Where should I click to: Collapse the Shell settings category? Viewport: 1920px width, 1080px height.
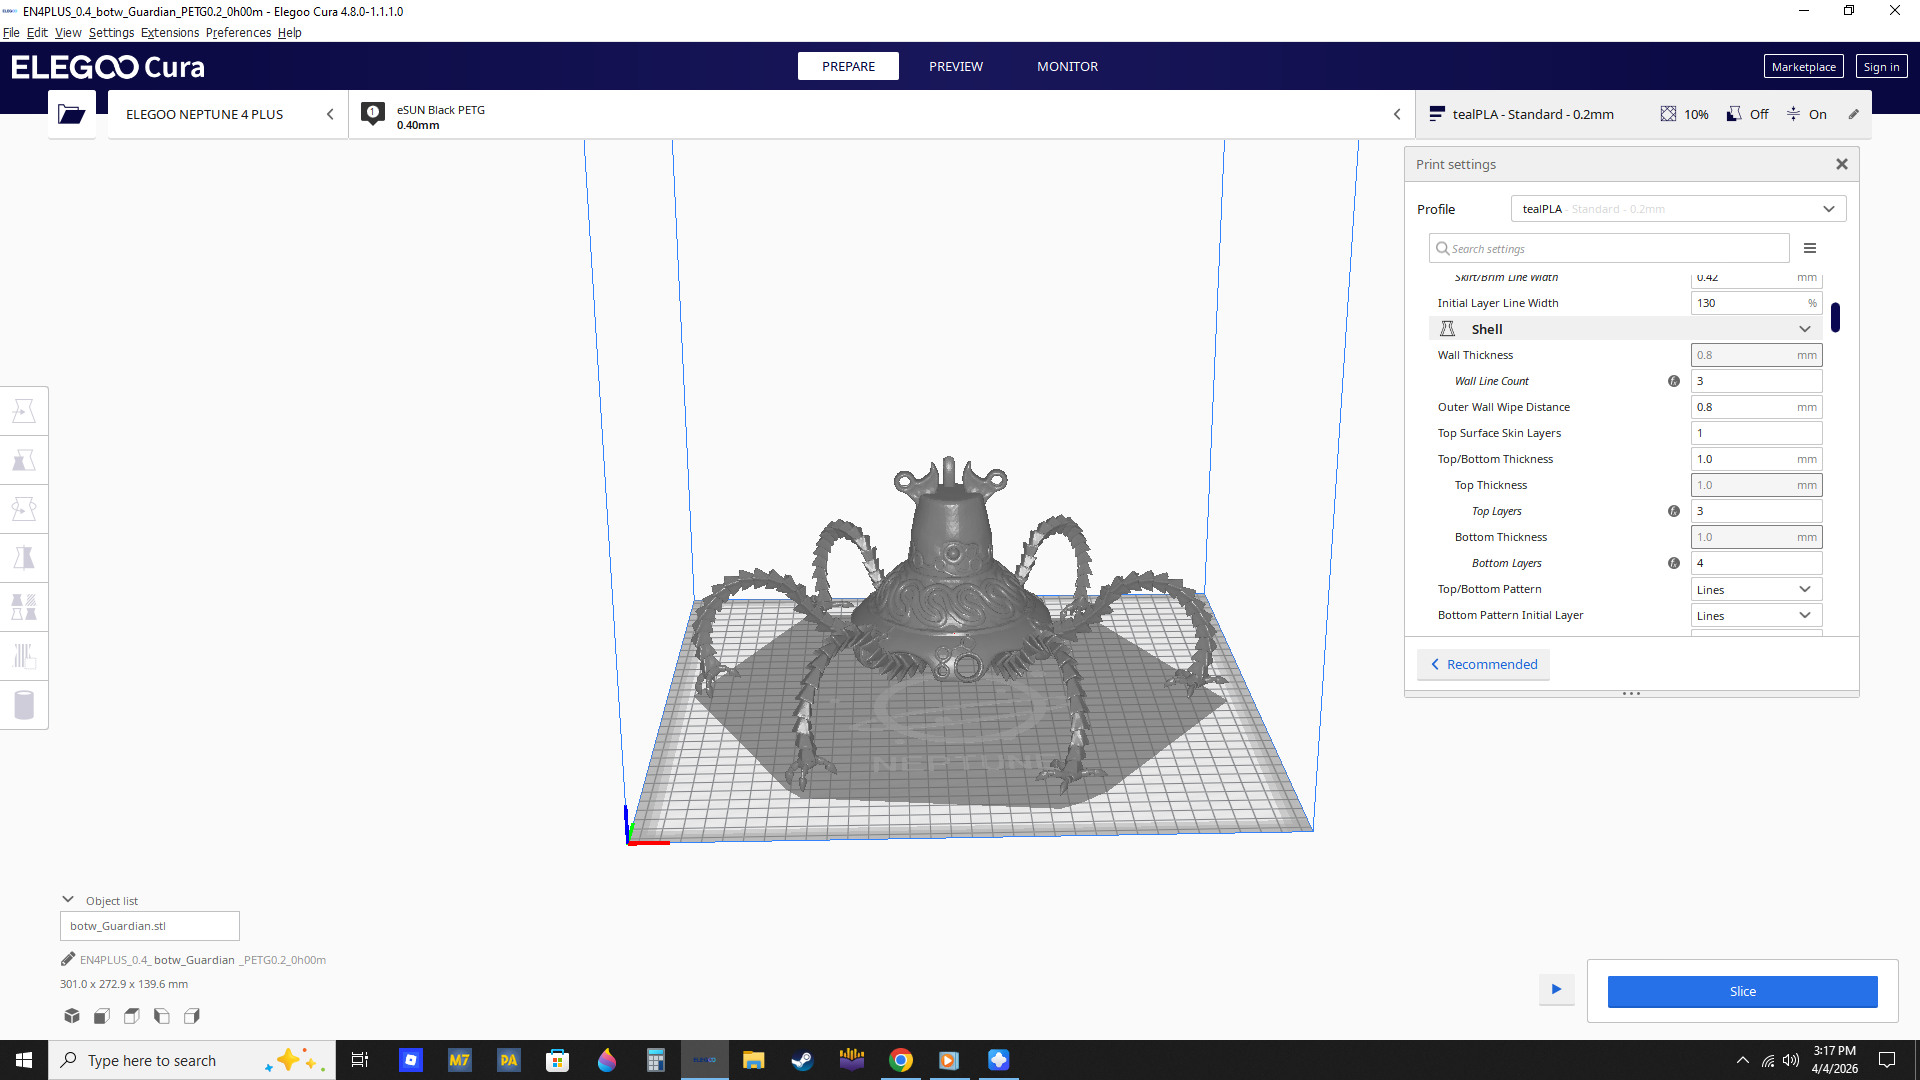pyautogui.click(x=1626, y=329)
